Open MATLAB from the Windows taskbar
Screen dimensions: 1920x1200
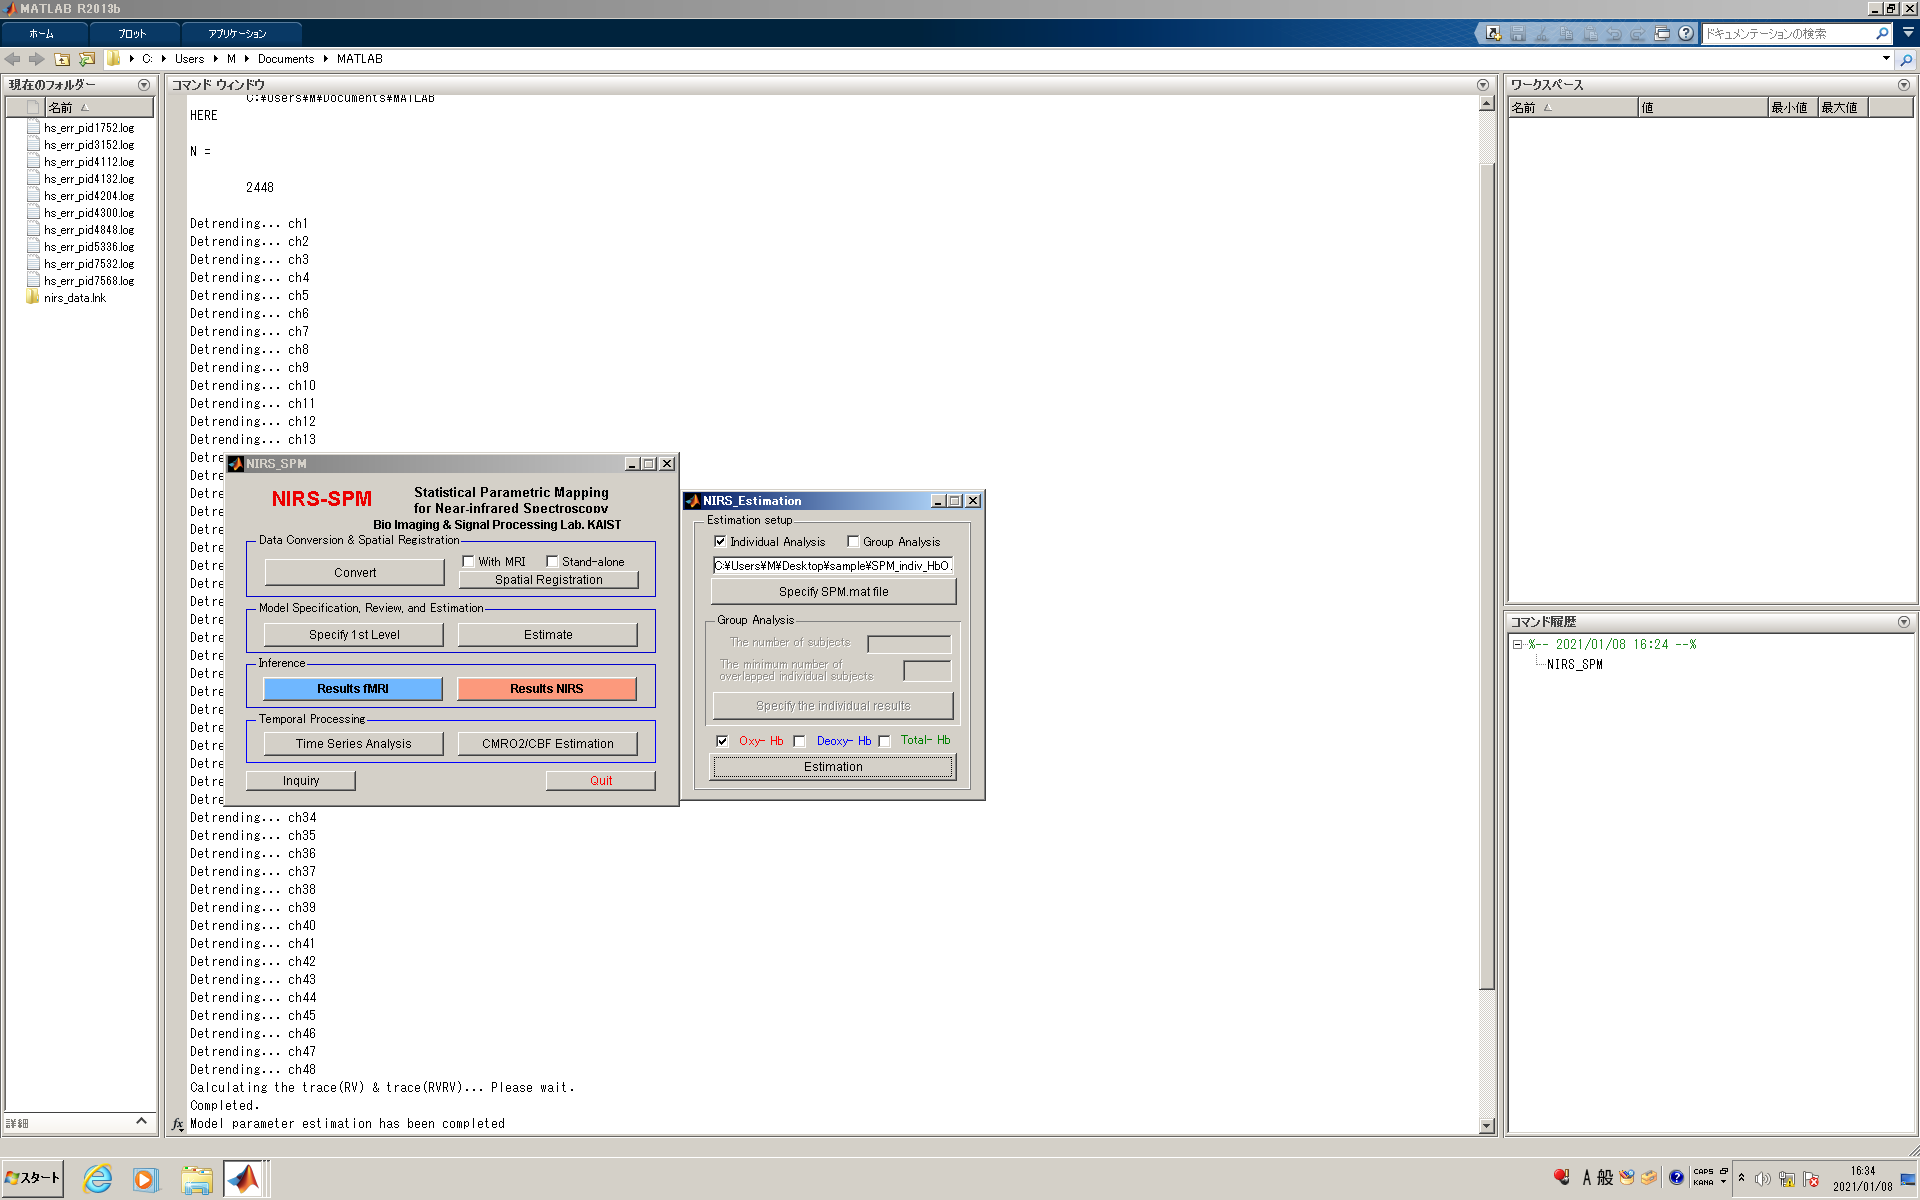[243, 1179]
